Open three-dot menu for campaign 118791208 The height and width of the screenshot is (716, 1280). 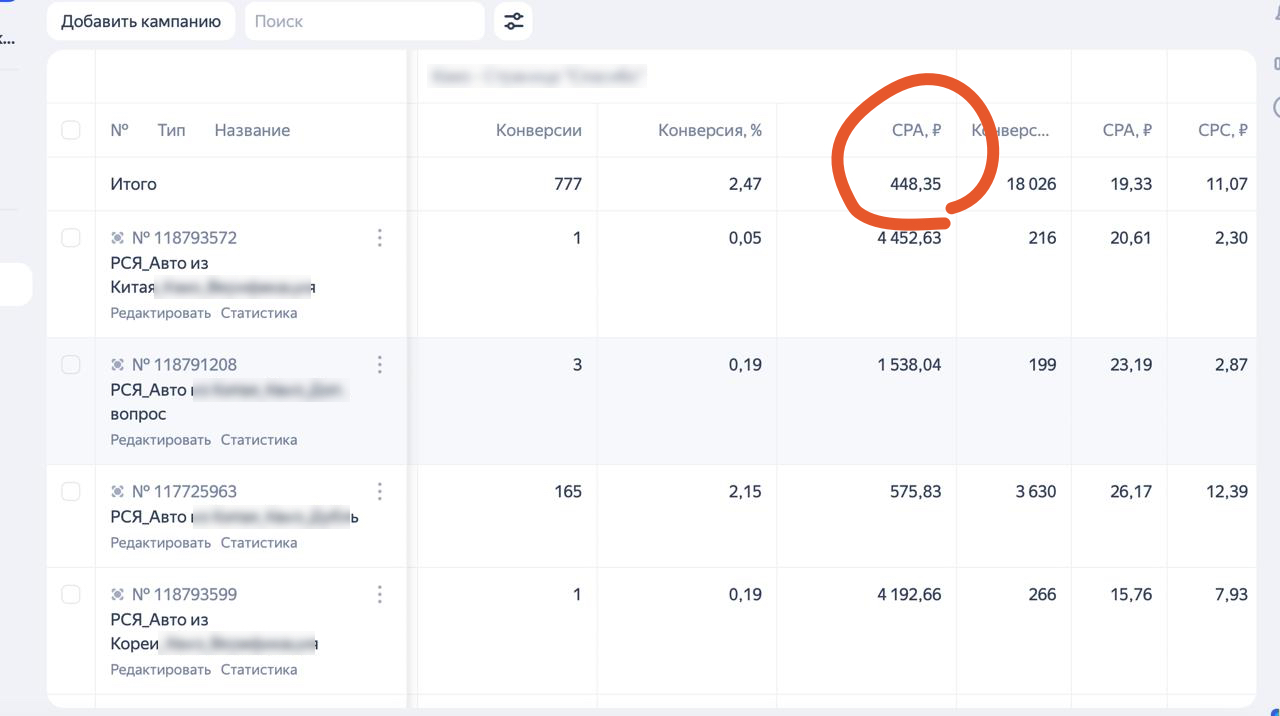click(379, 365)
